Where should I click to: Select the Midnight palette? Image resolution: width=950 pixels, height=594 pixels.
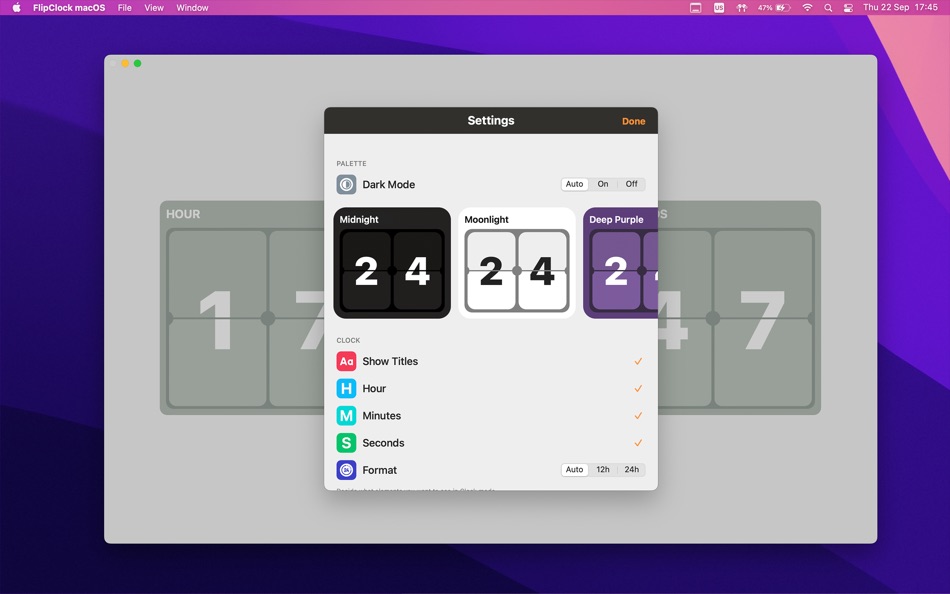coord(392,263)
